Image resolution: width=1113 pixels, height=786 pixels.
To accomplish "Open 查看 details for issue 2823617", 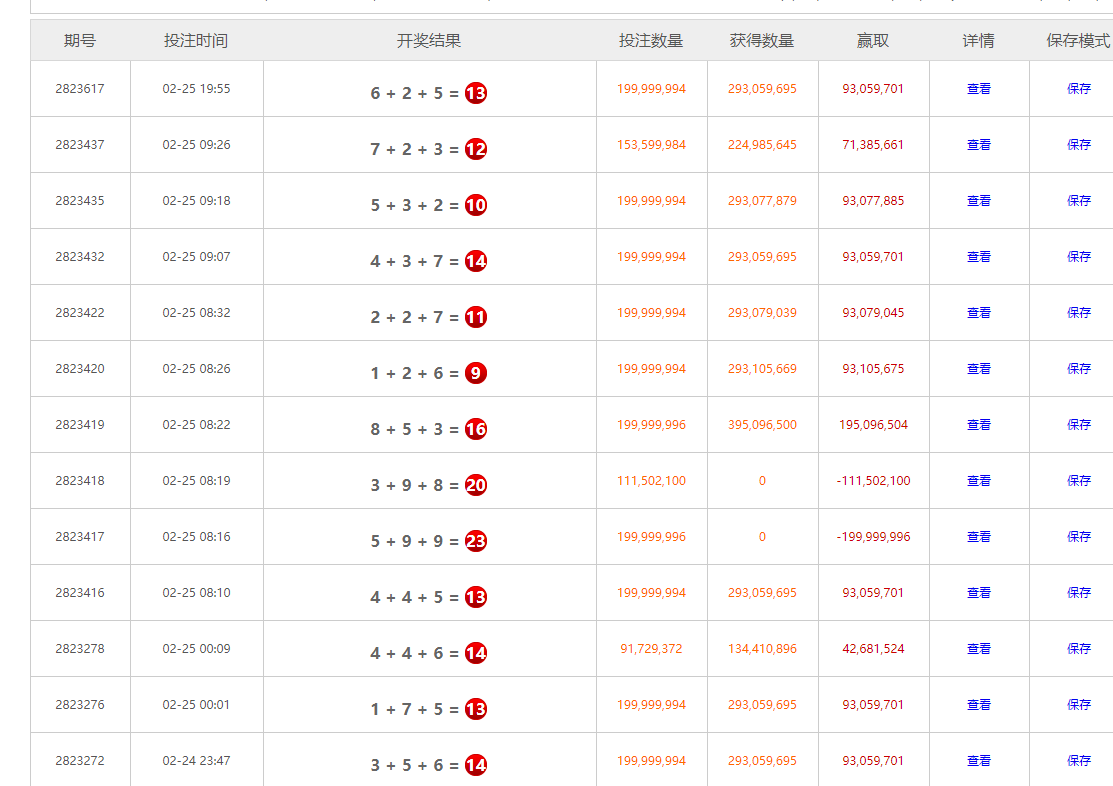I will click(978, 89).
